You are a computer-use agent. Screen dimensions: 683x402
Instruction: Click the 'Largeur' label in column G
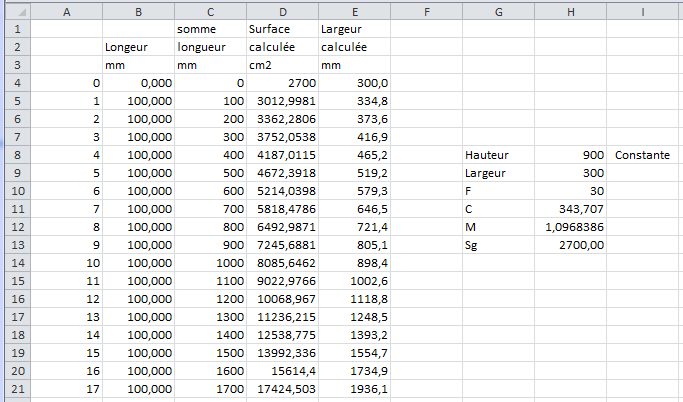(499, 173)
